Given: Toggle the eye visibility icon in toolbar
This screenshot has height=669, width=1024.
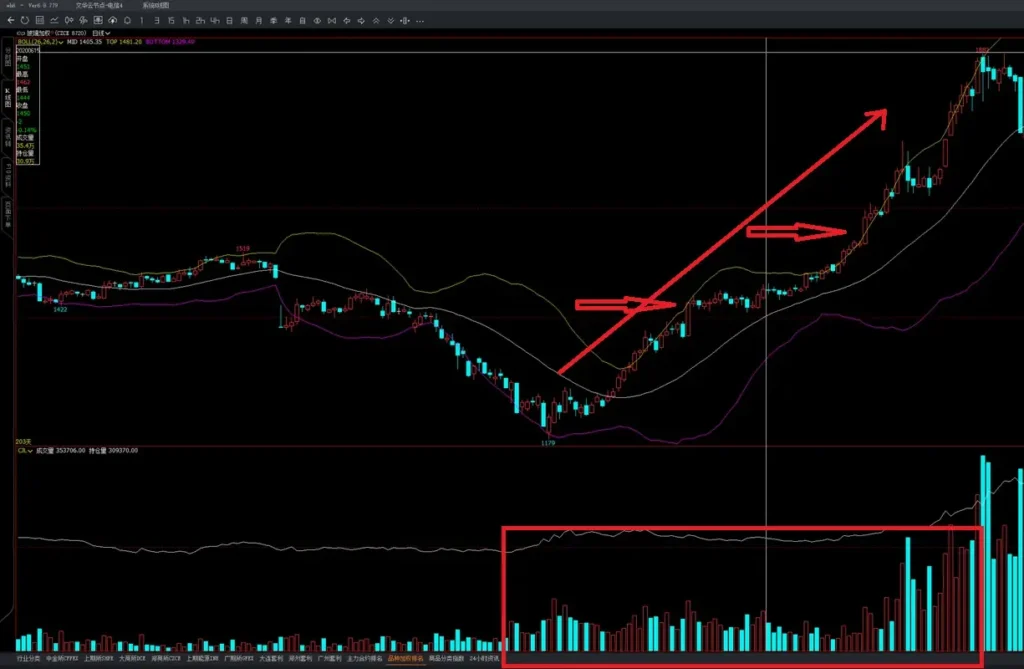Looking at the screenshot, I should [x=317, y=21].
